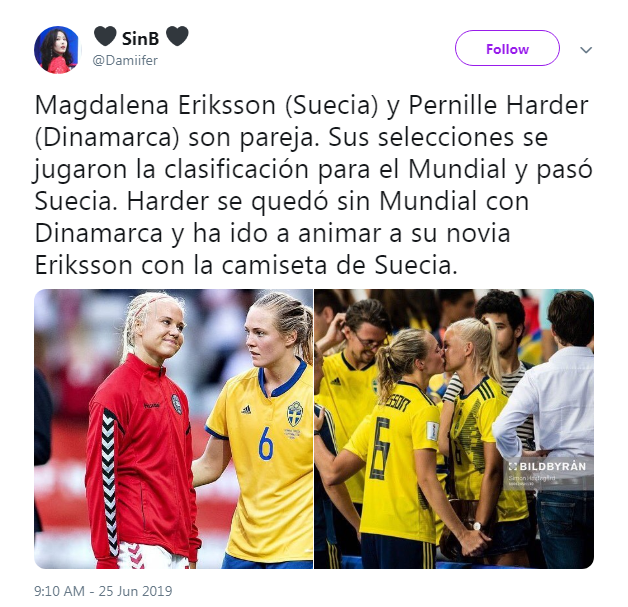Open the right photo of kissing fans
628x607 pixels.
tap(454, 429)
